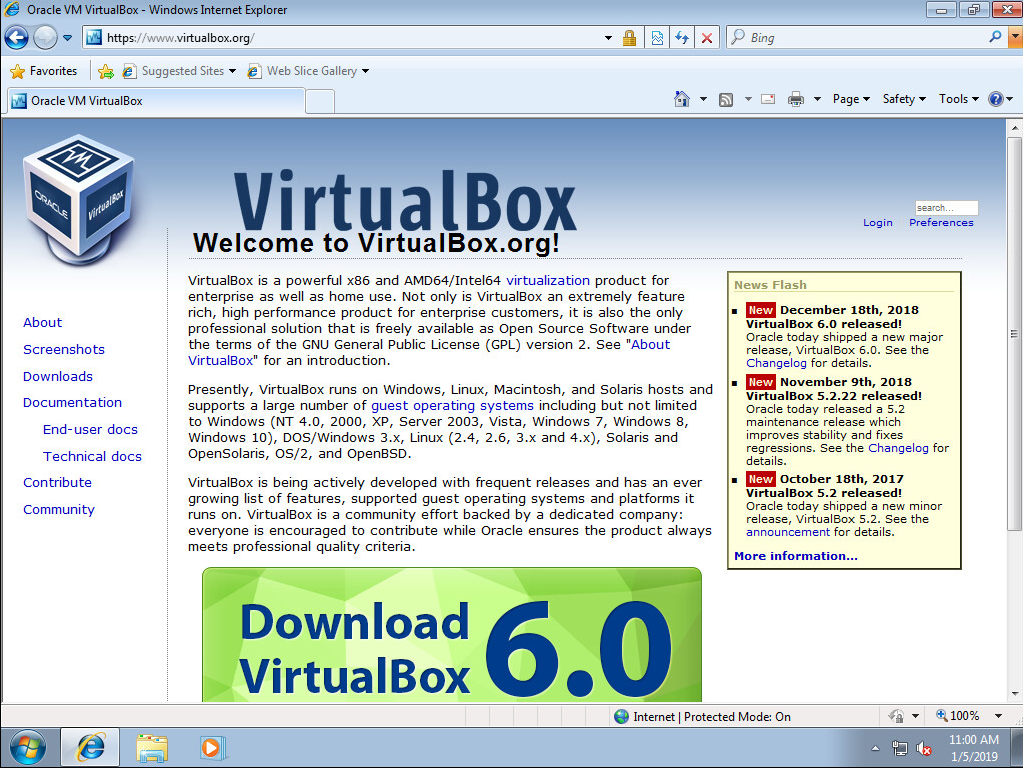Click Add to Favorites Bar icon
This screenshot has height=768, width=1023.
(x=106, y=71)
